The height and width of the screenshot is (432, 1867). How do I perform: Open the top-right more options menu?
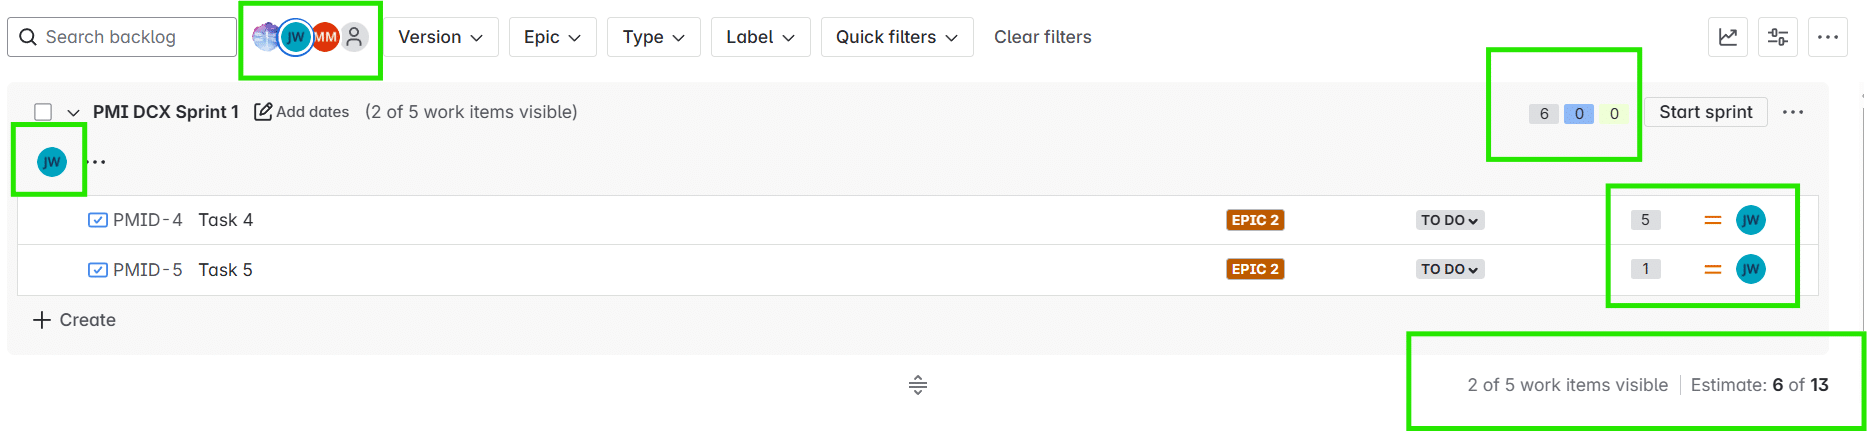[1828, 37]
